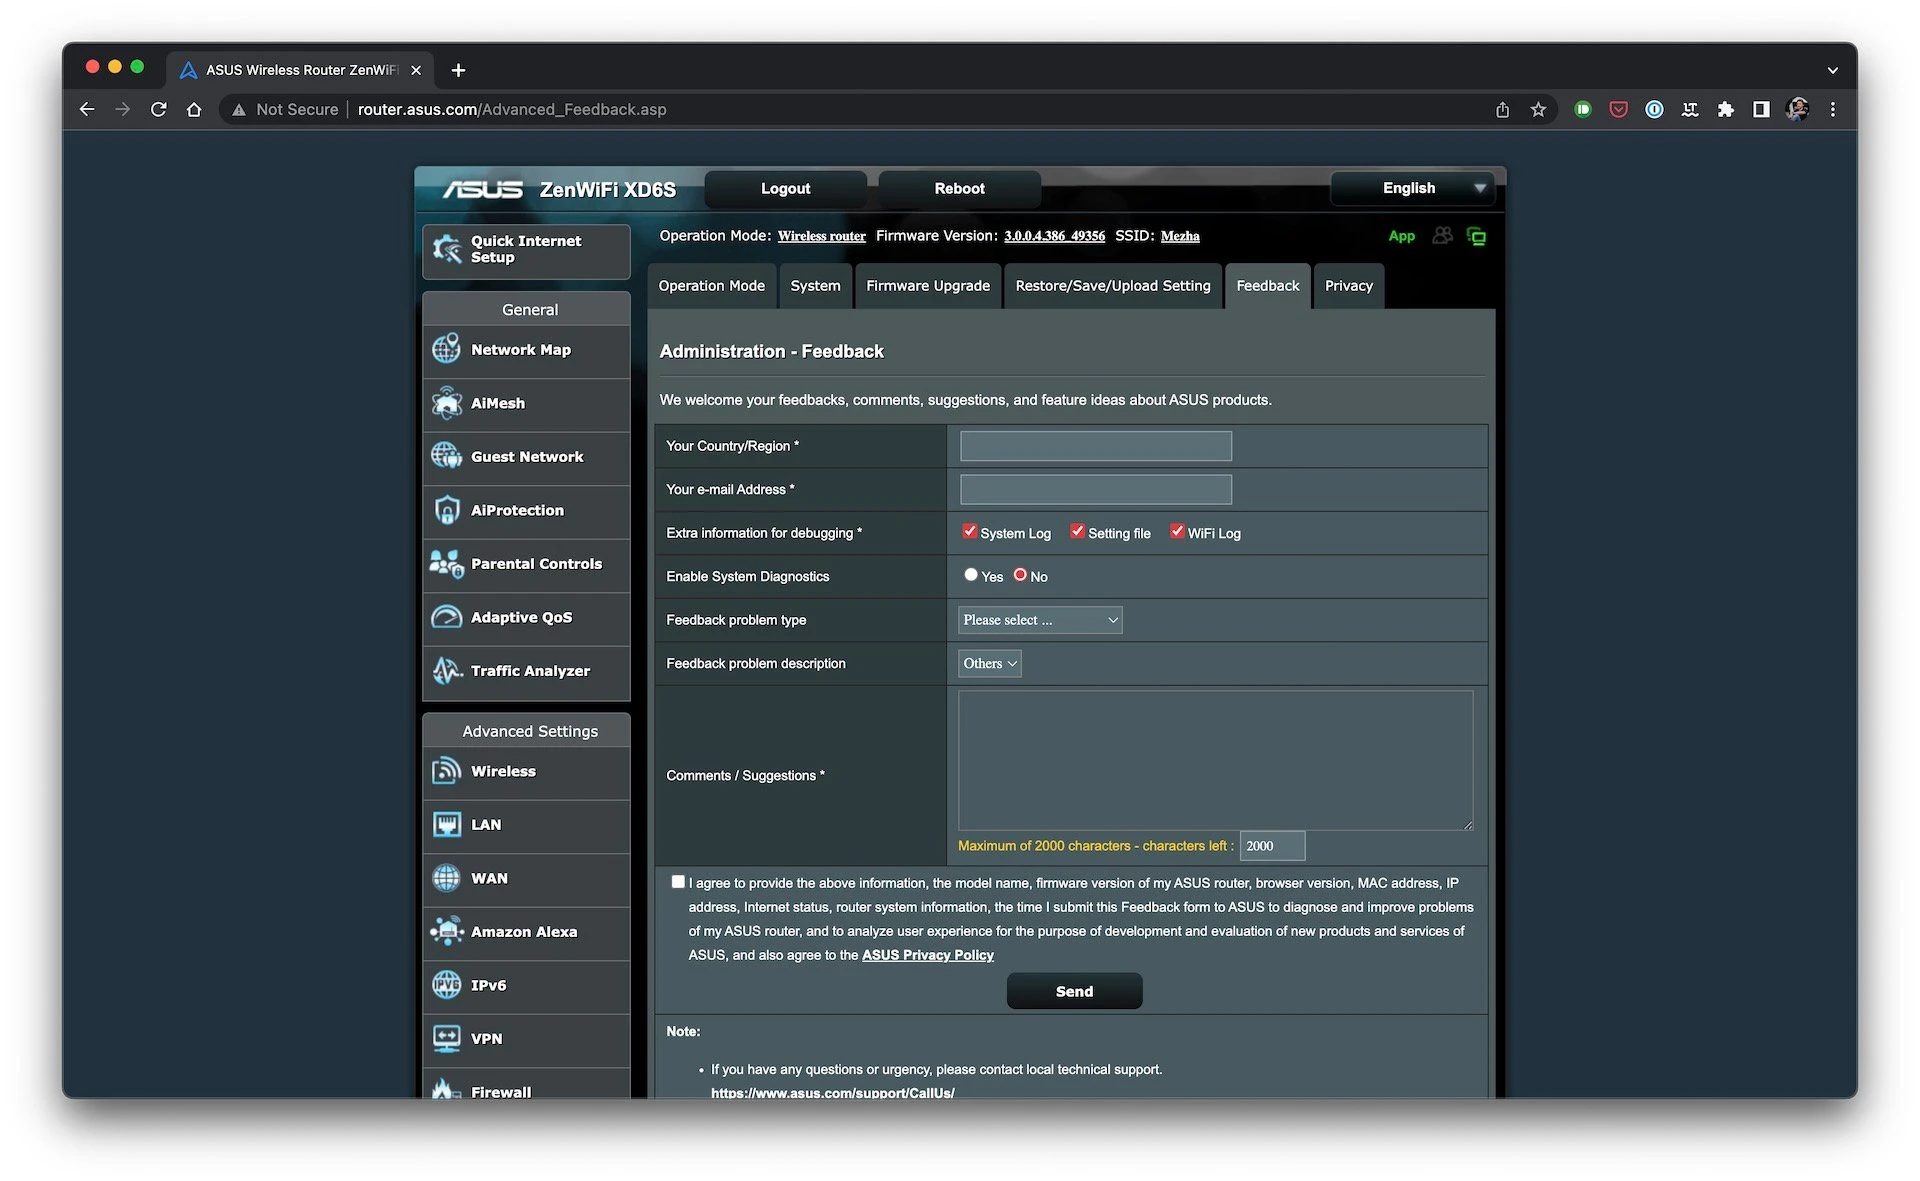Click the Network Map globe icon

(446, 350)
